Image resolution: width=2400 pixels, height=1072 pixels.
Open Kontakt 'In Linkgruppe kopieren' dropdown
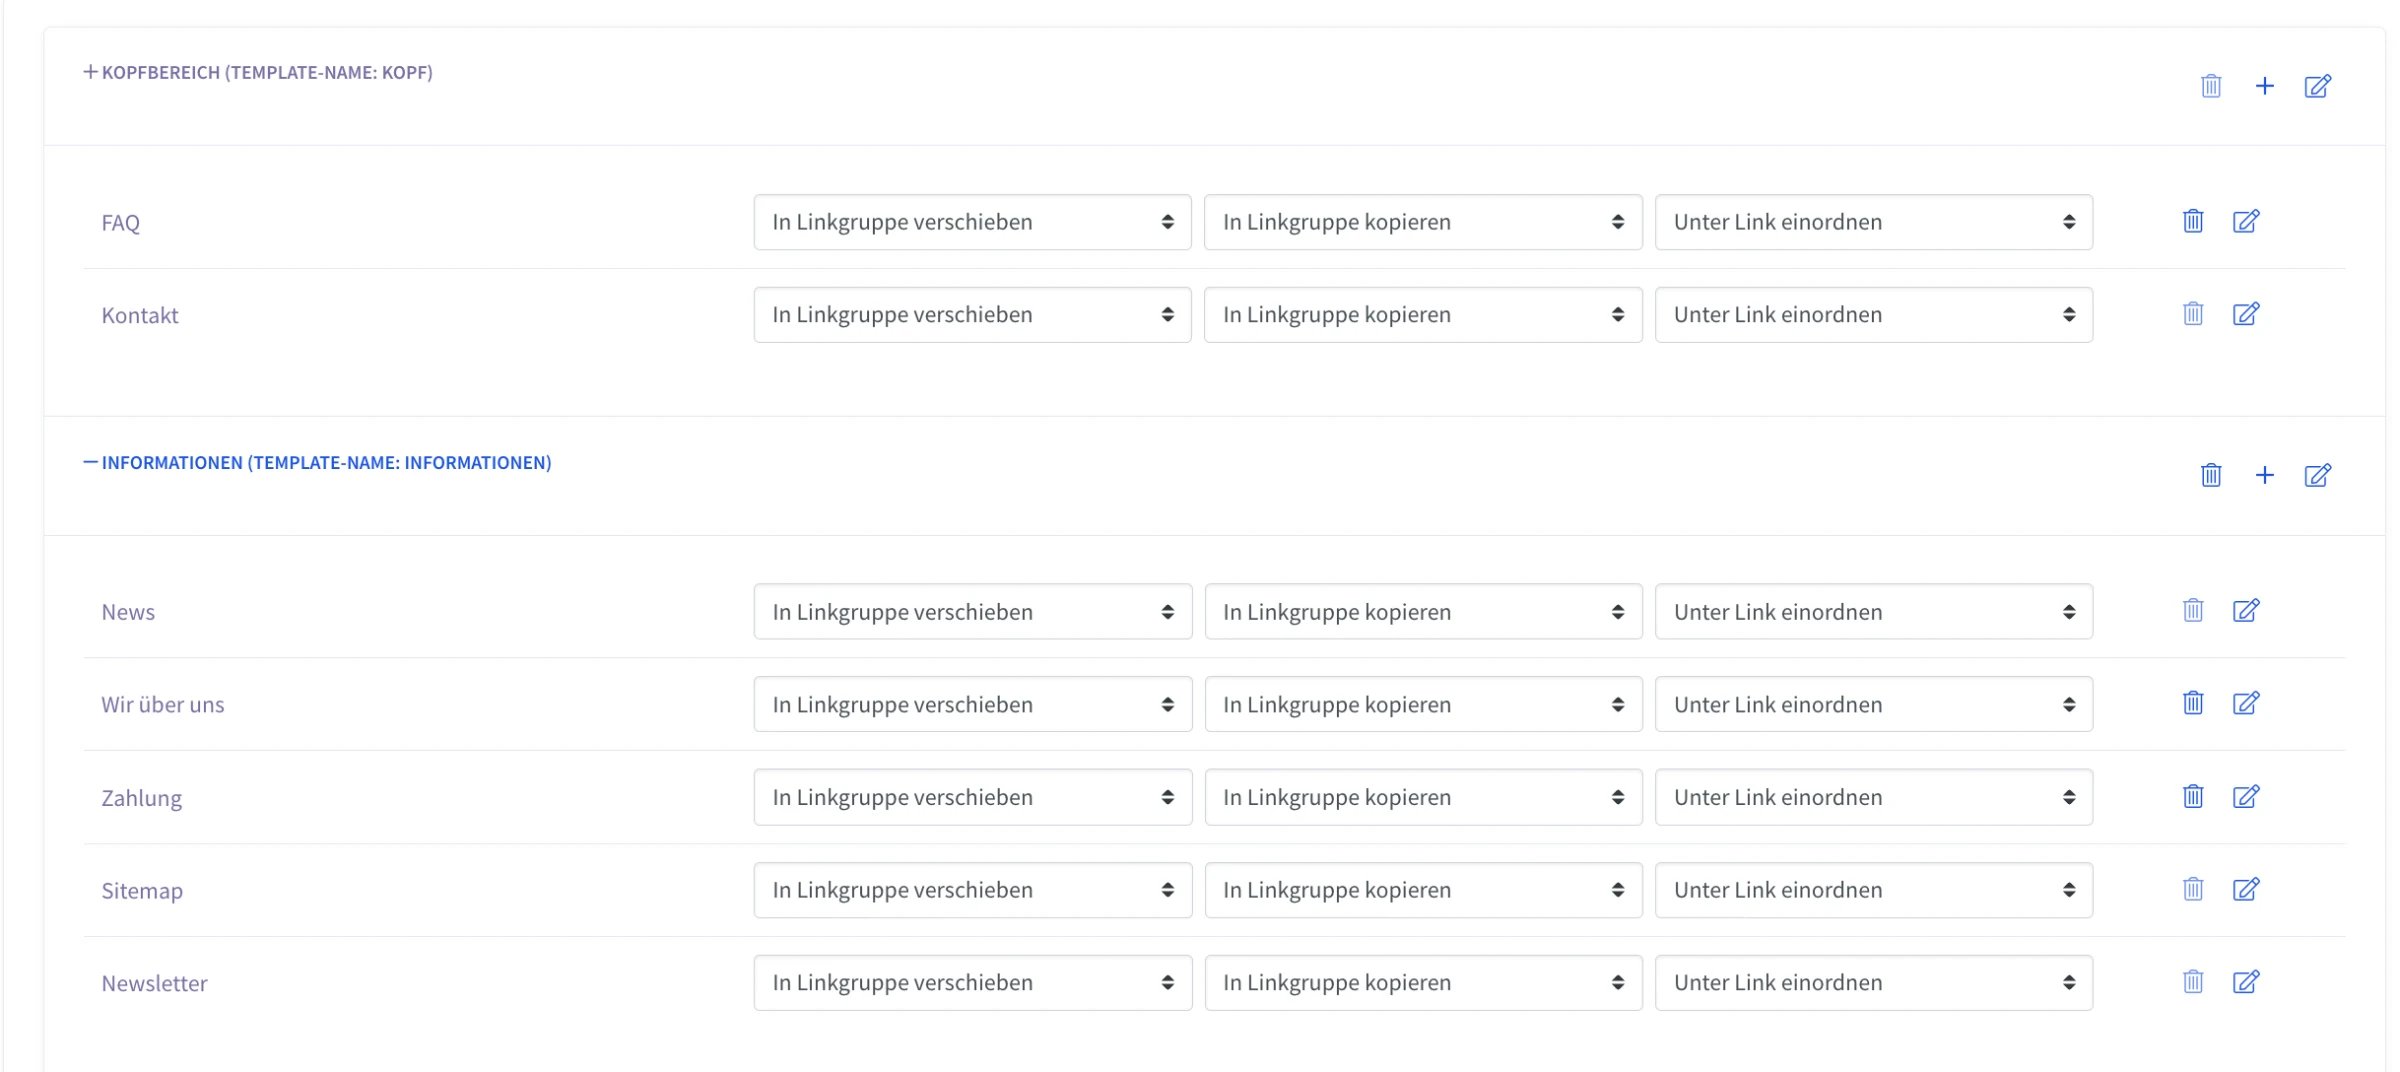[1423, 315]
